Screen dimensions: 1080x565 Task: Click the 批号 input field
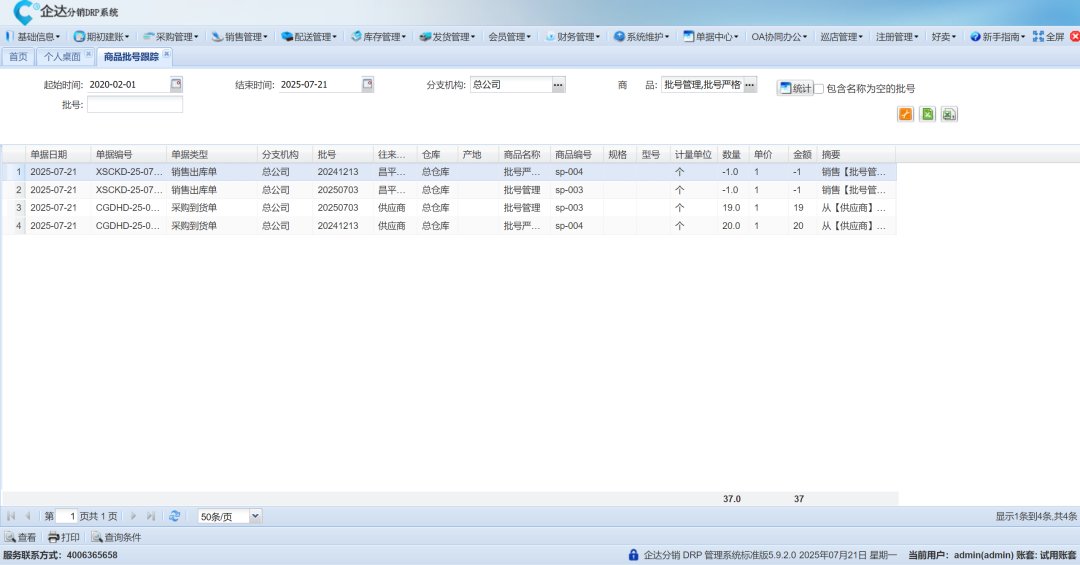click(135, 105)
